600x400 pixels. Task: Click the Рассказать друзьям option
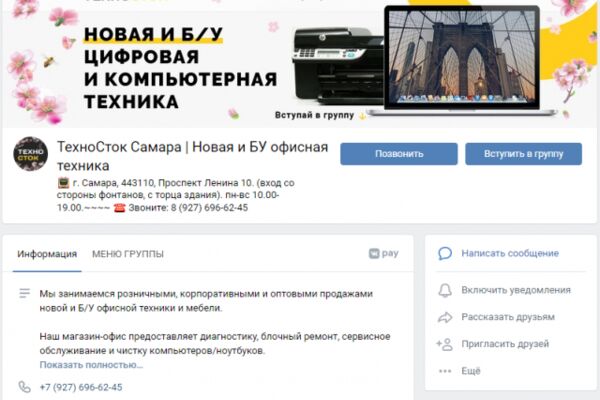[x=508, y=317]
